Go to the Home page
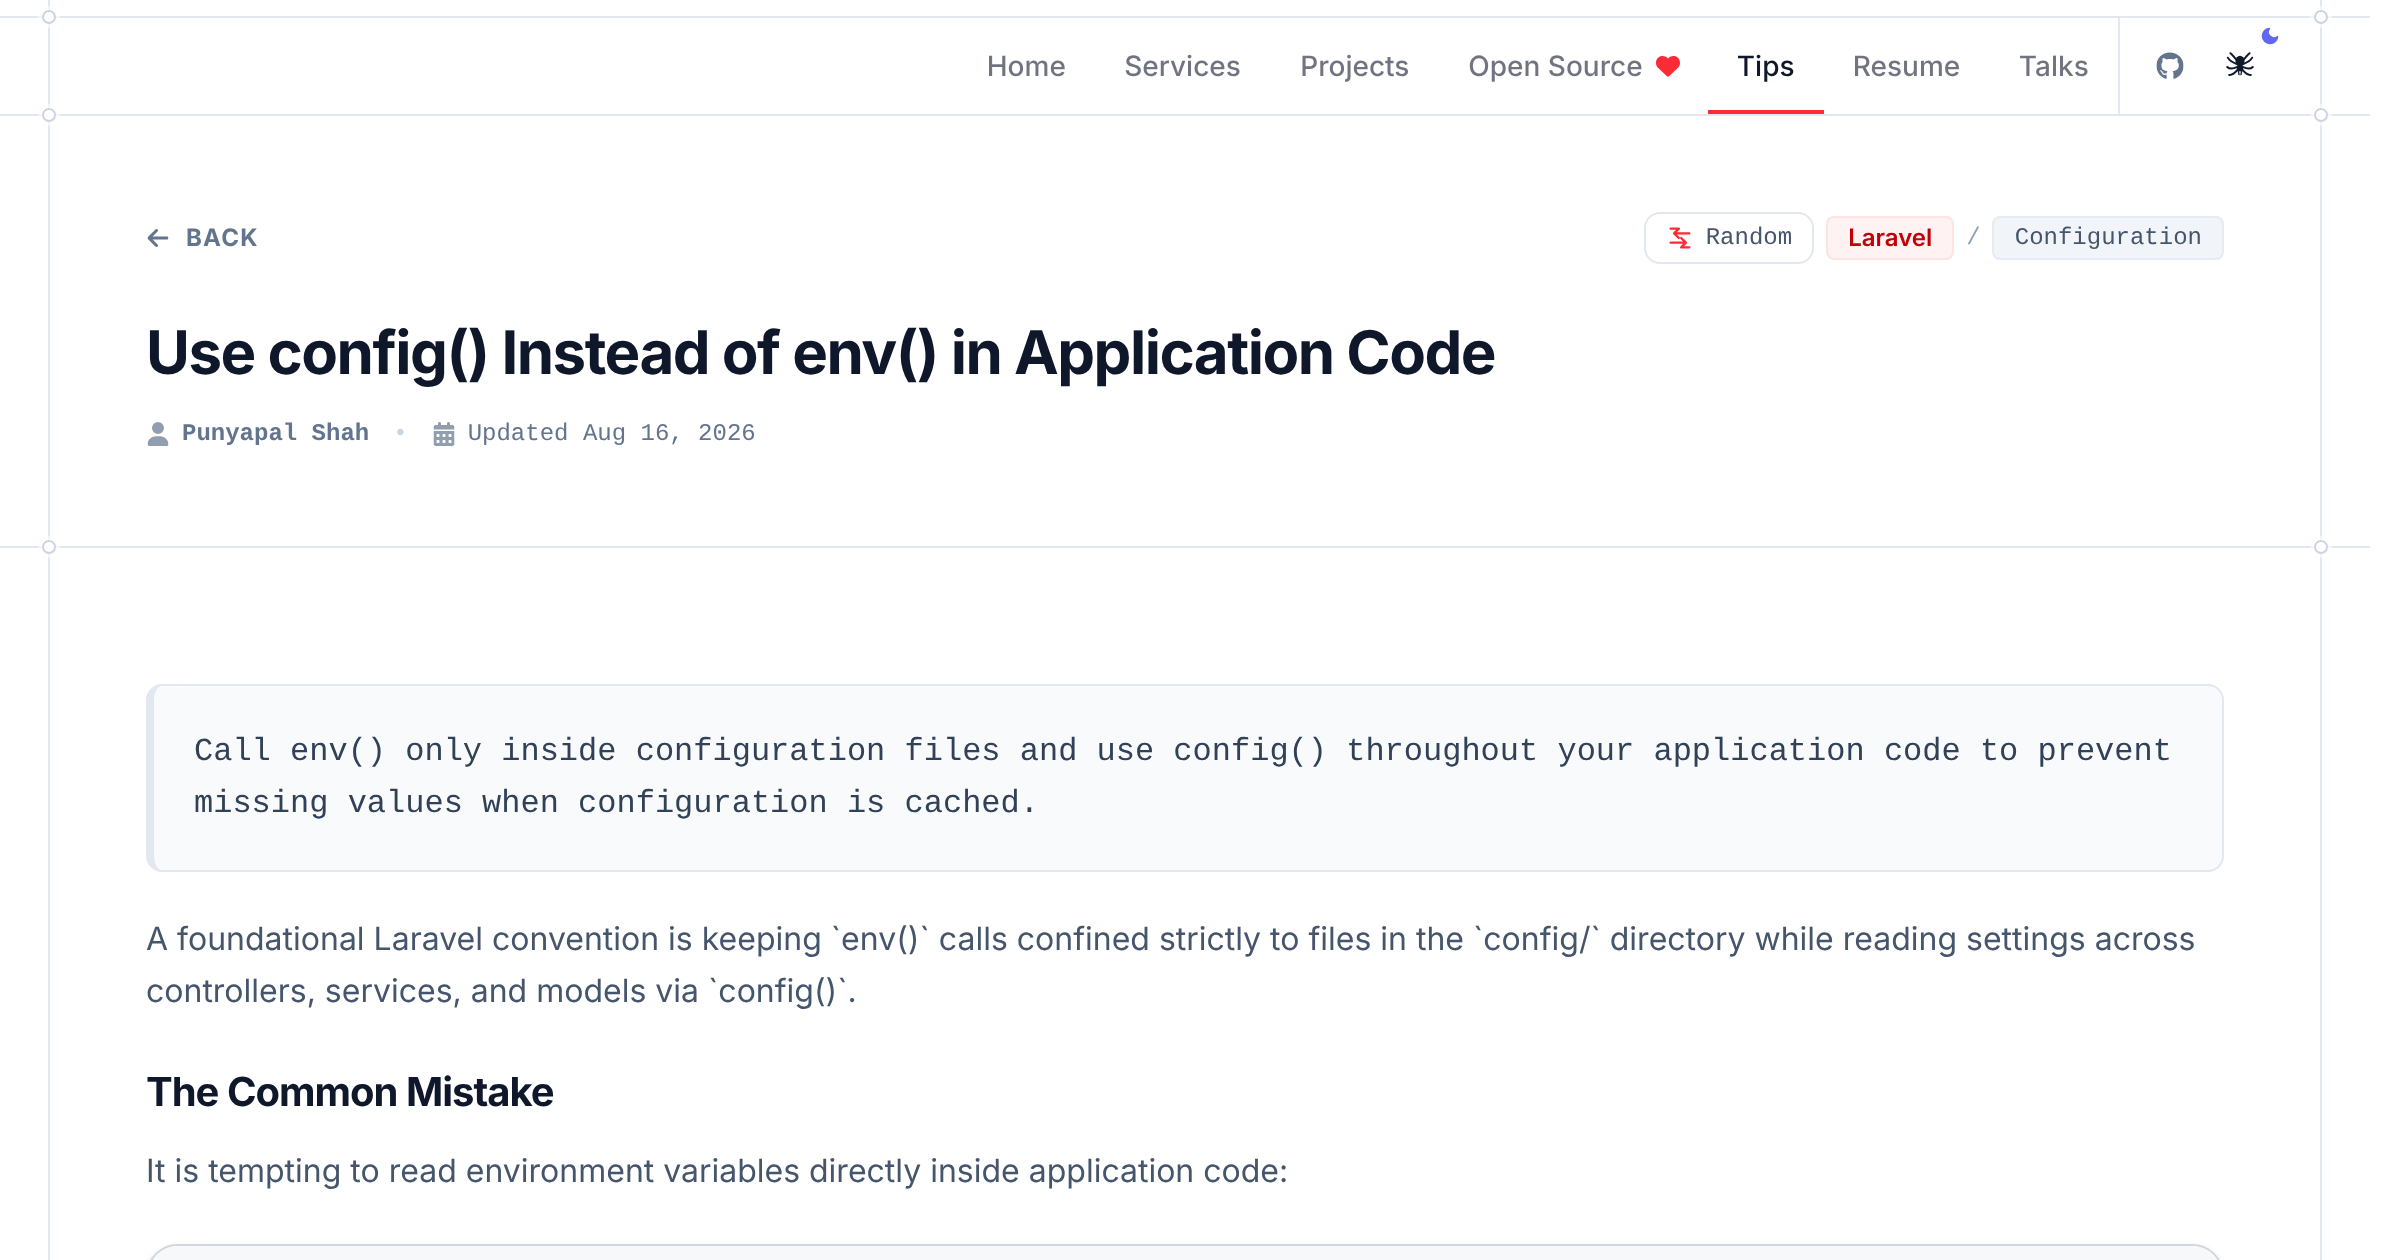Image resolution: width=2400 pixels, height=1260 pixels. 1026,66
